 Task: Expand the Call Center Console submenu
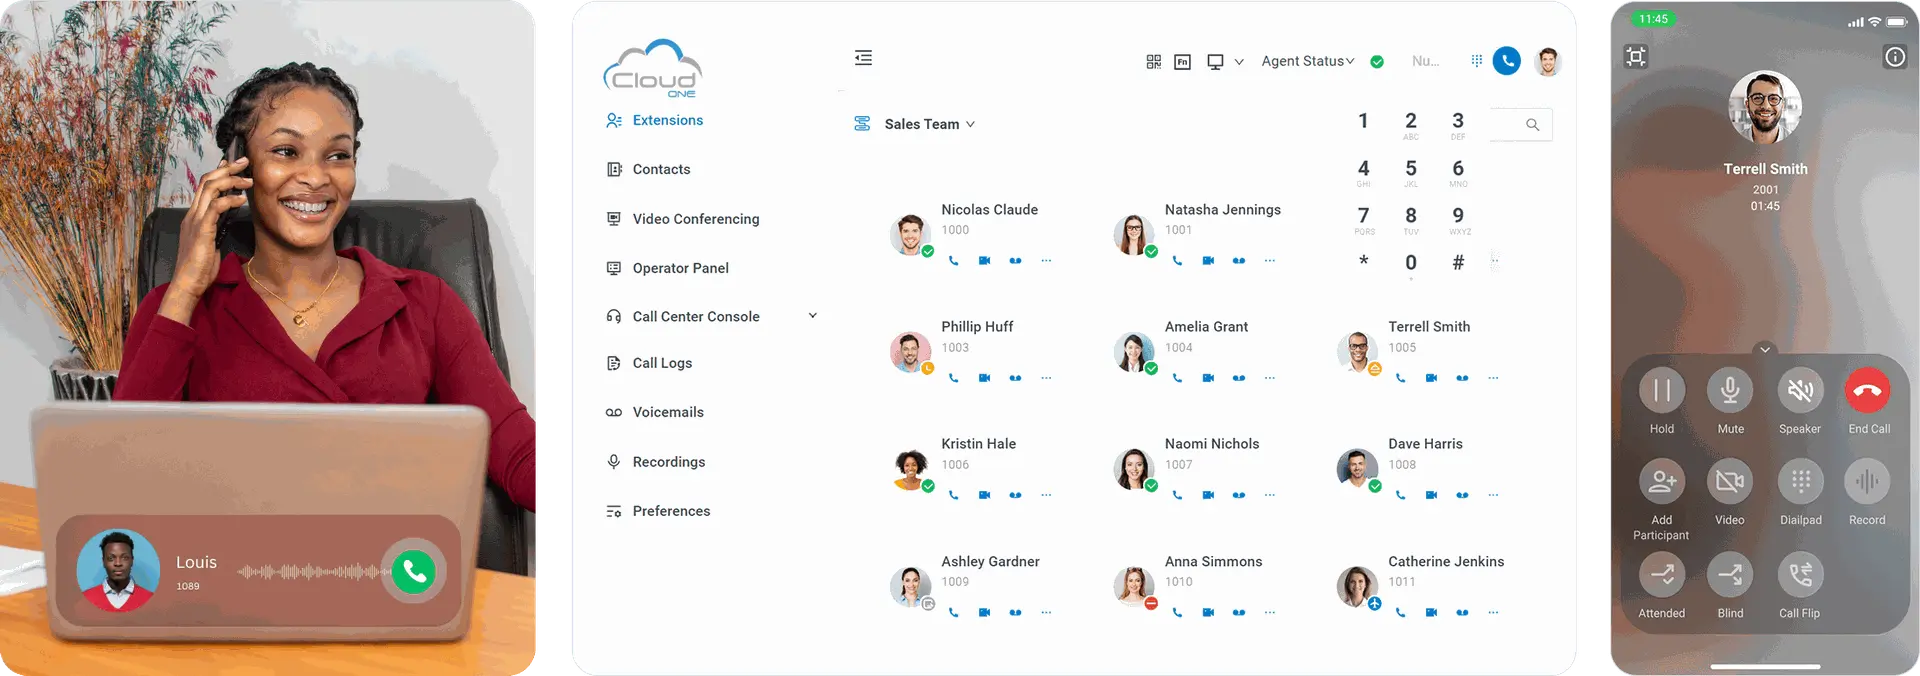click(x=812, y=316)
